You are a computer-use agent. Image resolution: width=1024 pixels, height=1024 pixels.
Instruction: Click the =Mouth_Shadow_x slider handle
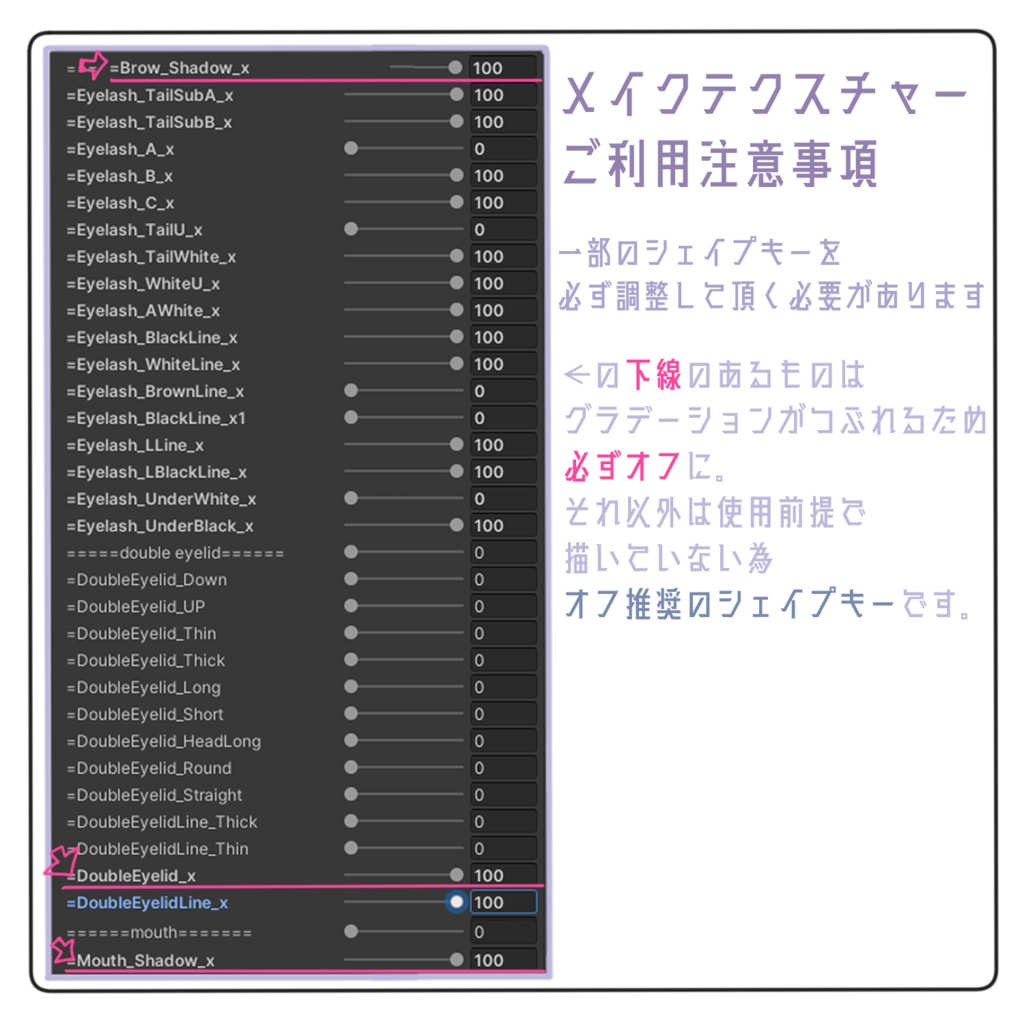click(x=455, y=960)
